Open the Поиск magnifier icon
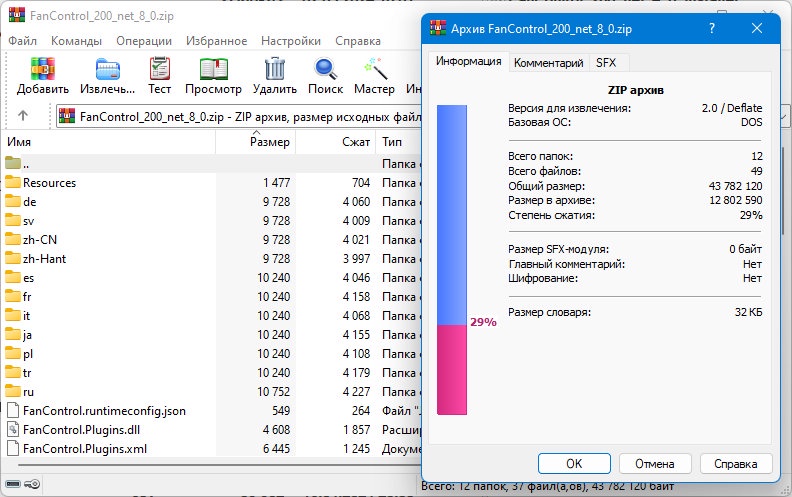This screenshot has width=792, height=497. click(x=326, y=69)
